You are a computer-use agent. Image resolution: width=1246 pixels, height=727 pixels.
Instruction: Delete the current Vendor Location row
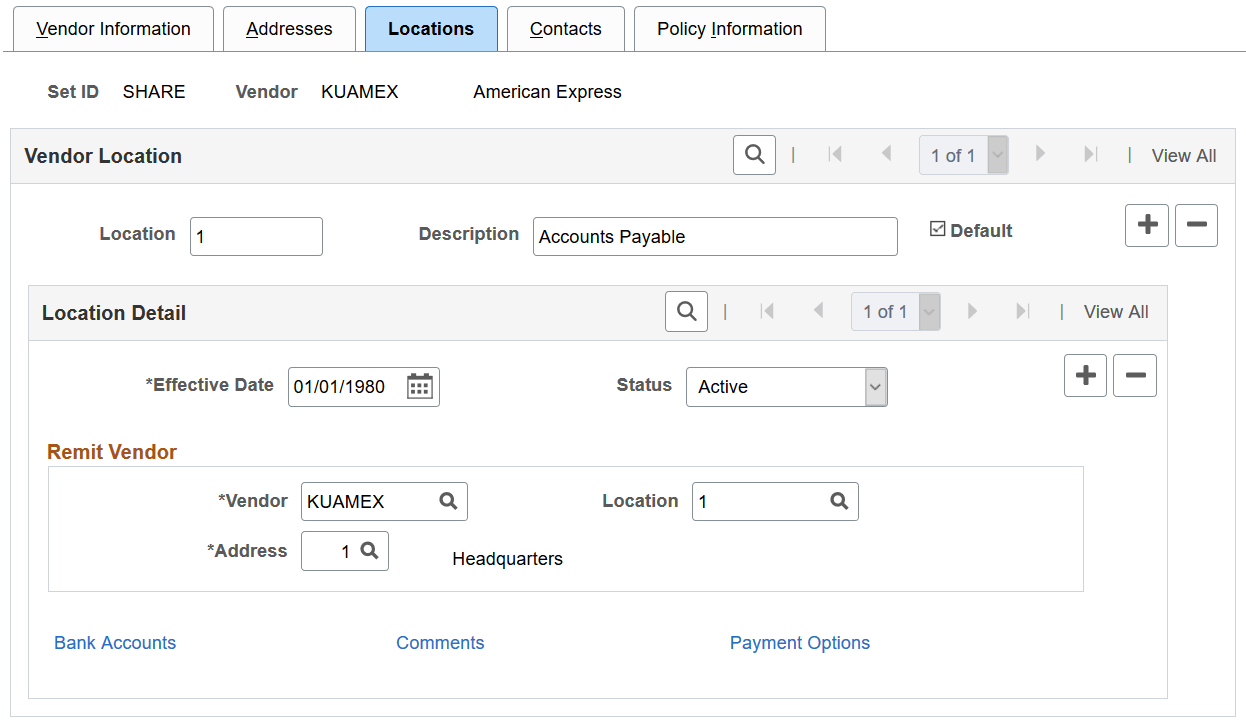click(x=1196, y=225)
